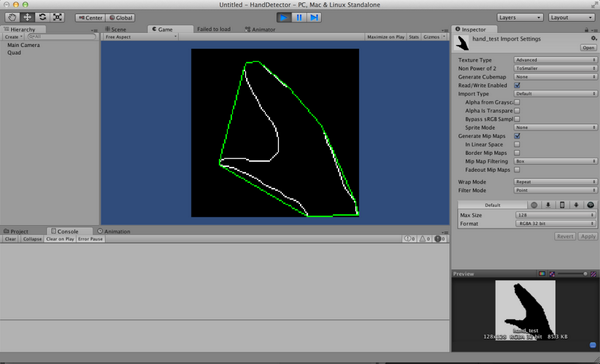Screen dimensions: 600x364
Task: Open the Free Aspect dropdown in the Game view
Action: coord(140,37)
